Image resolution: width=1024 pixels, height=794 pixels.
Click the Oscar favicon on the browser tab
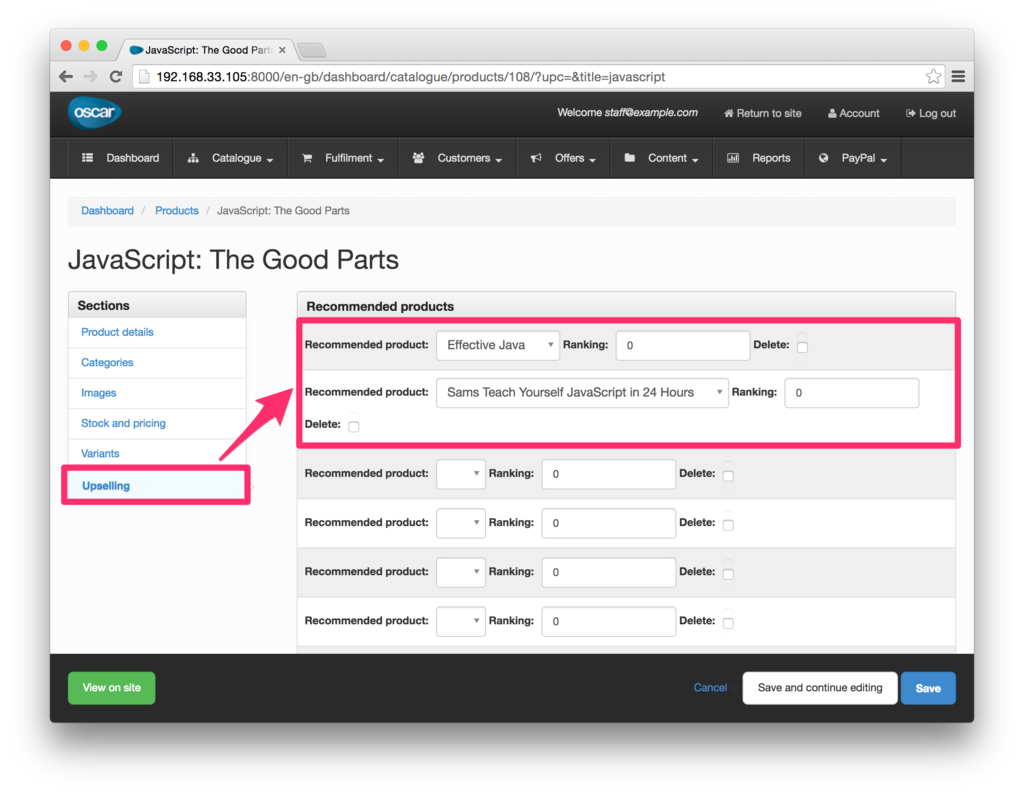136,50
